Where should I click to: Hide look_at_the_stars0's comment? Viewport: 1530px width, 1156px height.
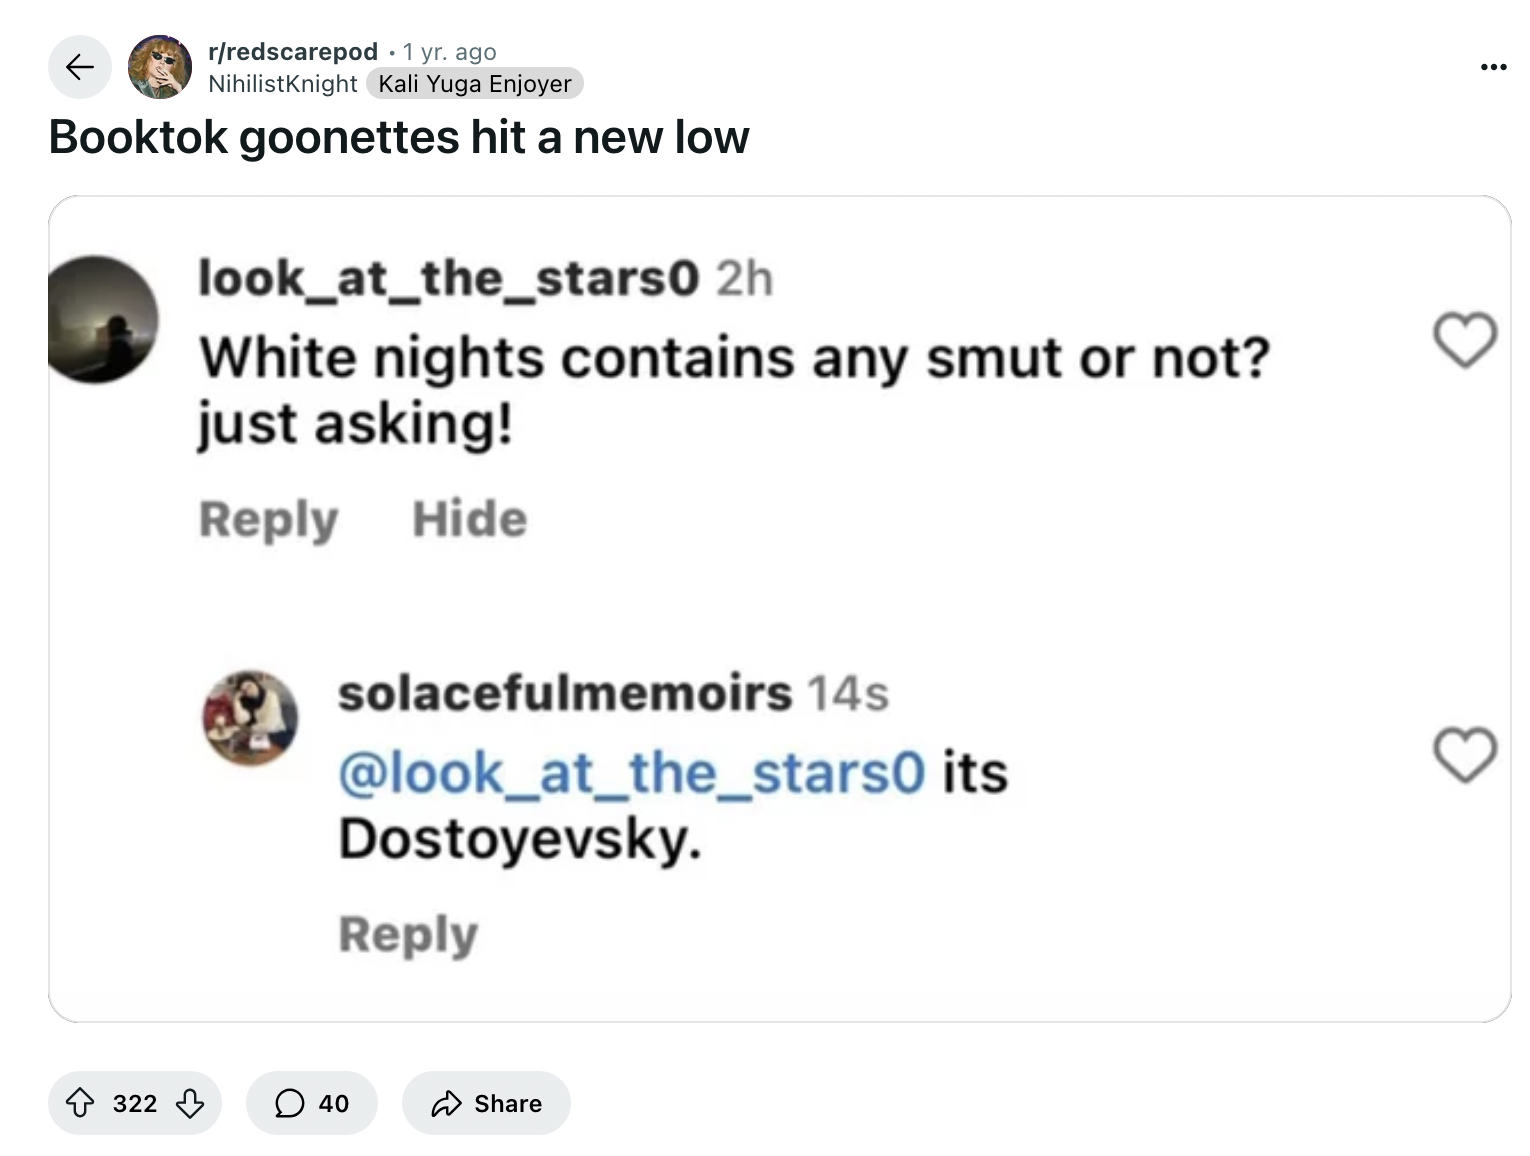click(x=469, y=518)
